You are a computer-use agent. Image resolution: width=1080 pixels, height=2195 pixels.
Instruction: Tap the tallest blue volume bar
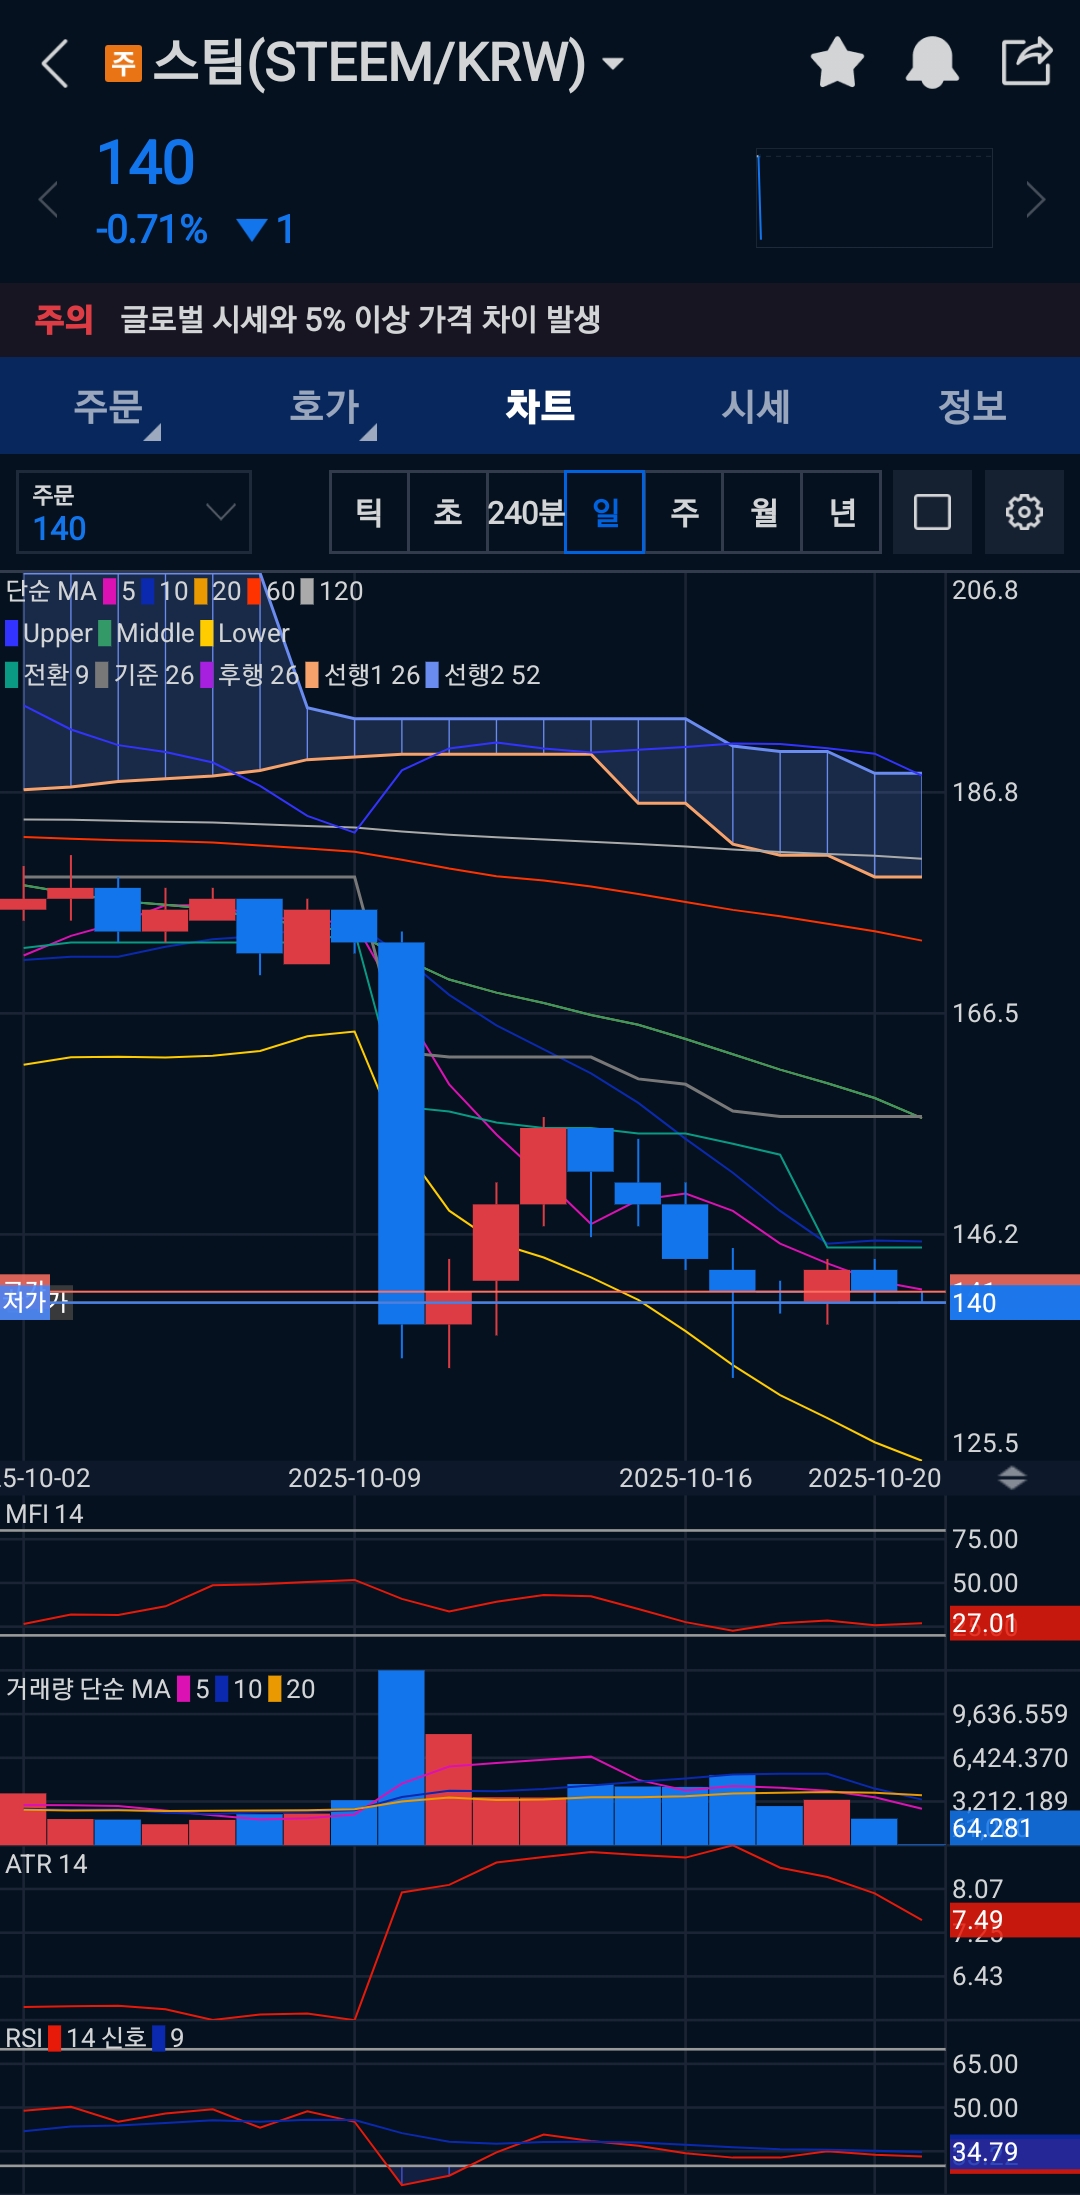tap(401, 1757)
